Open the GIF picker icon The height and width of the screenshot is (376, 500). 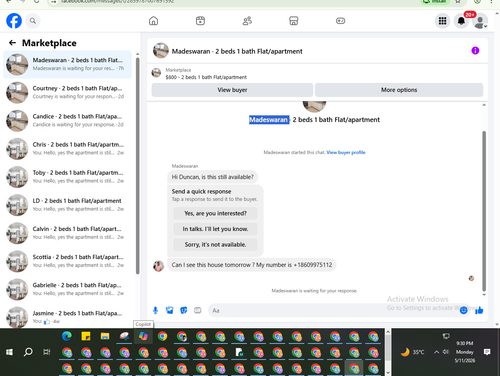pyautogui.click(x=198, y=310)
